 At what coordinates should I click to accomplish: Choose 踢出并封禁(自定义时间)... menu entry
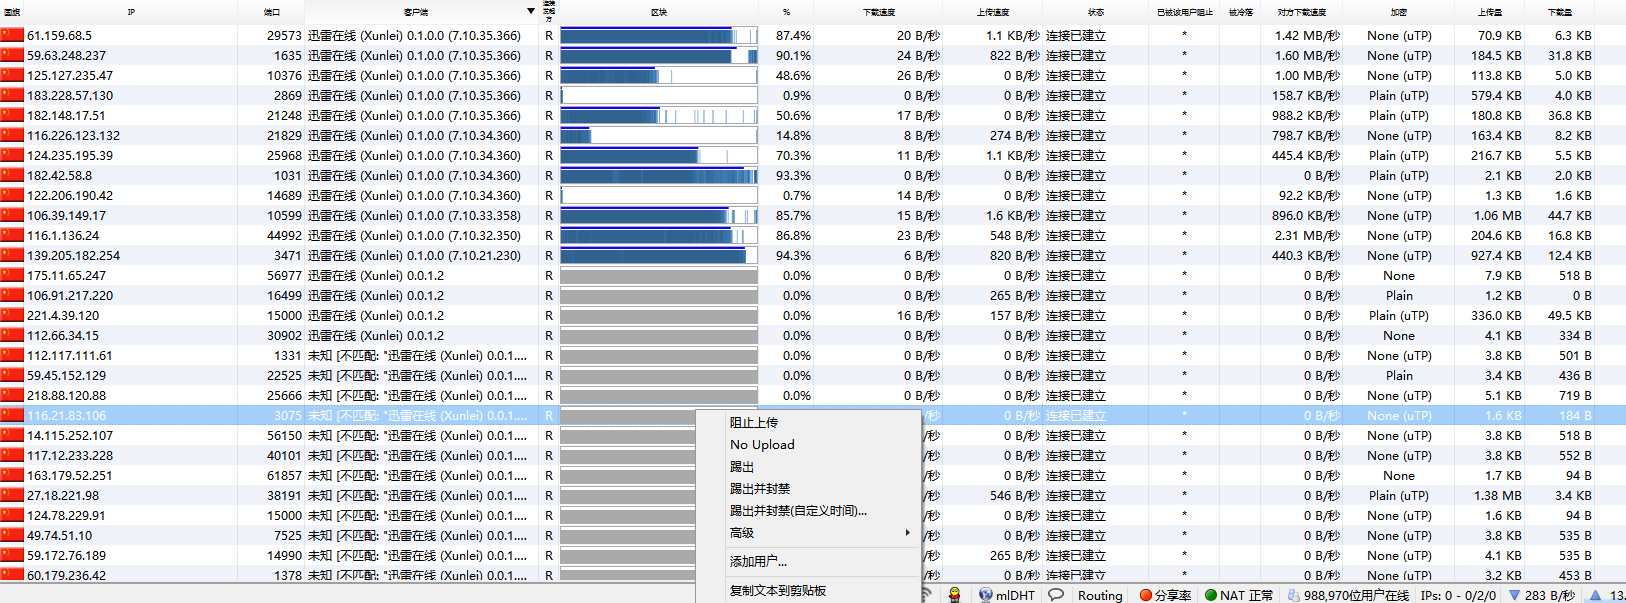798,511
